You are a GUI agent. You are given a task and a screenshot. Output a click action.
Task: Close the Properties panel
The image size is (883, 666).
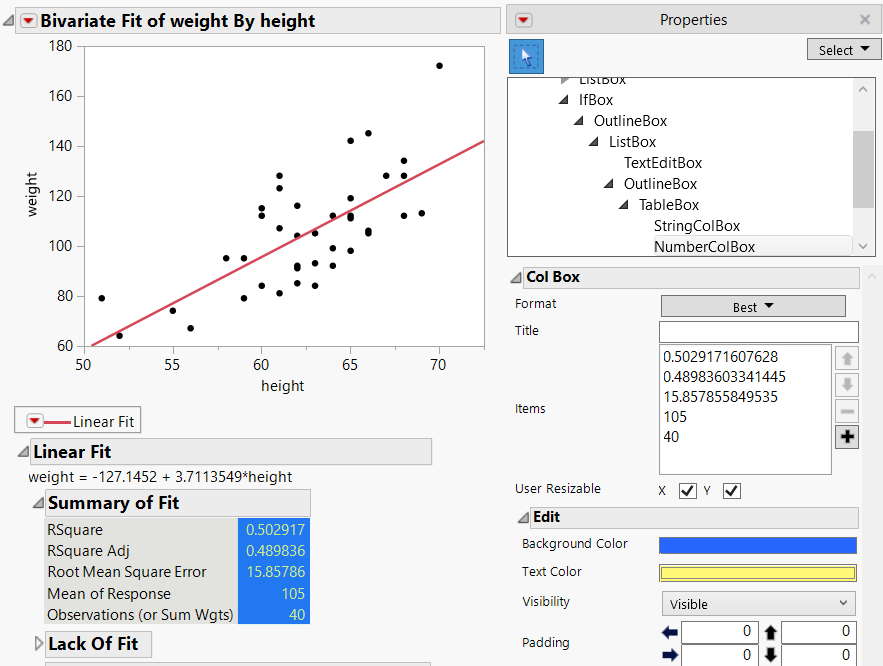click(865, 20)
